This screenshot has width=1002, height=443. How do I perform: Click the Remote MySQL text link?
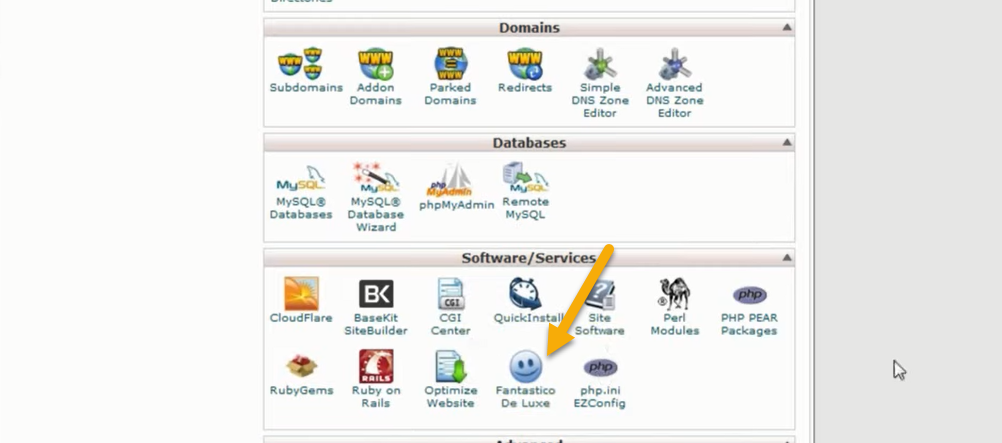525,208
